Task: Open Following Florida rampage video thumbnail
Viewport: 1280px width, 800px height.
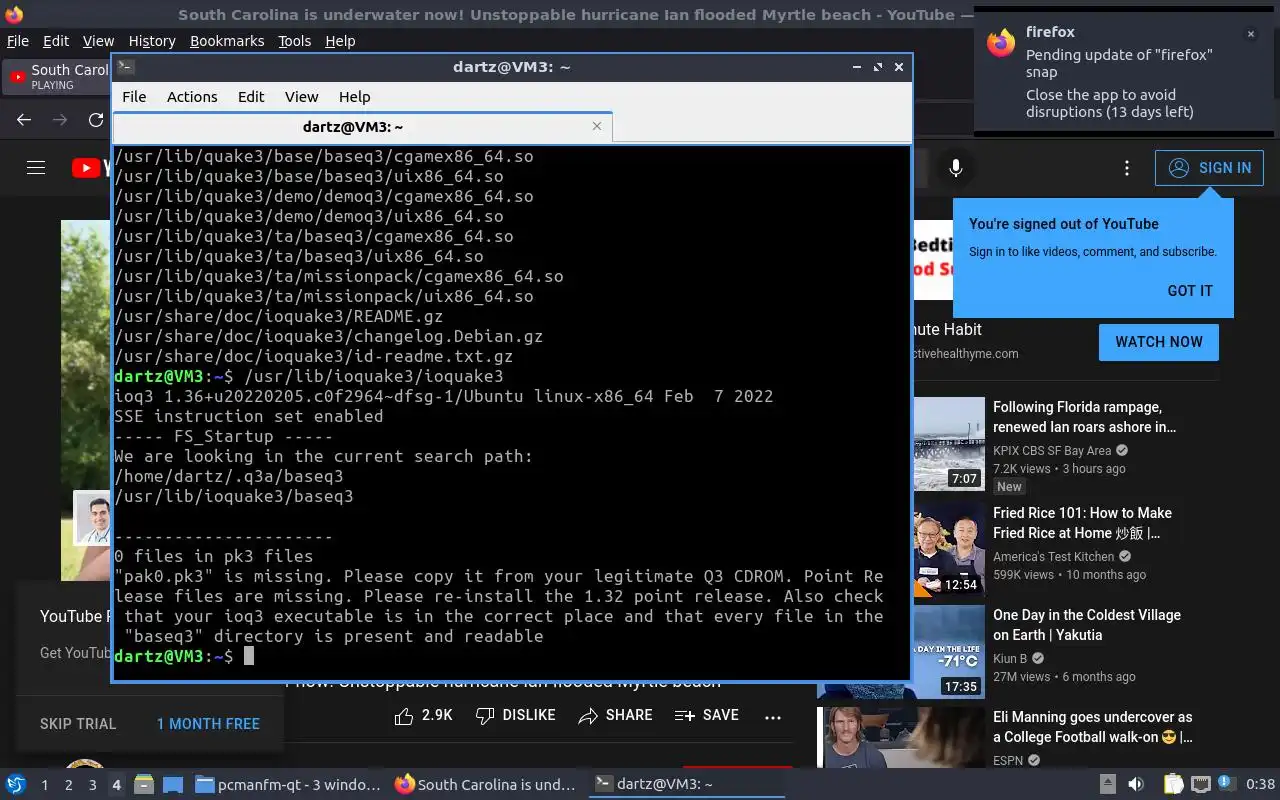Action: (950, 444)
